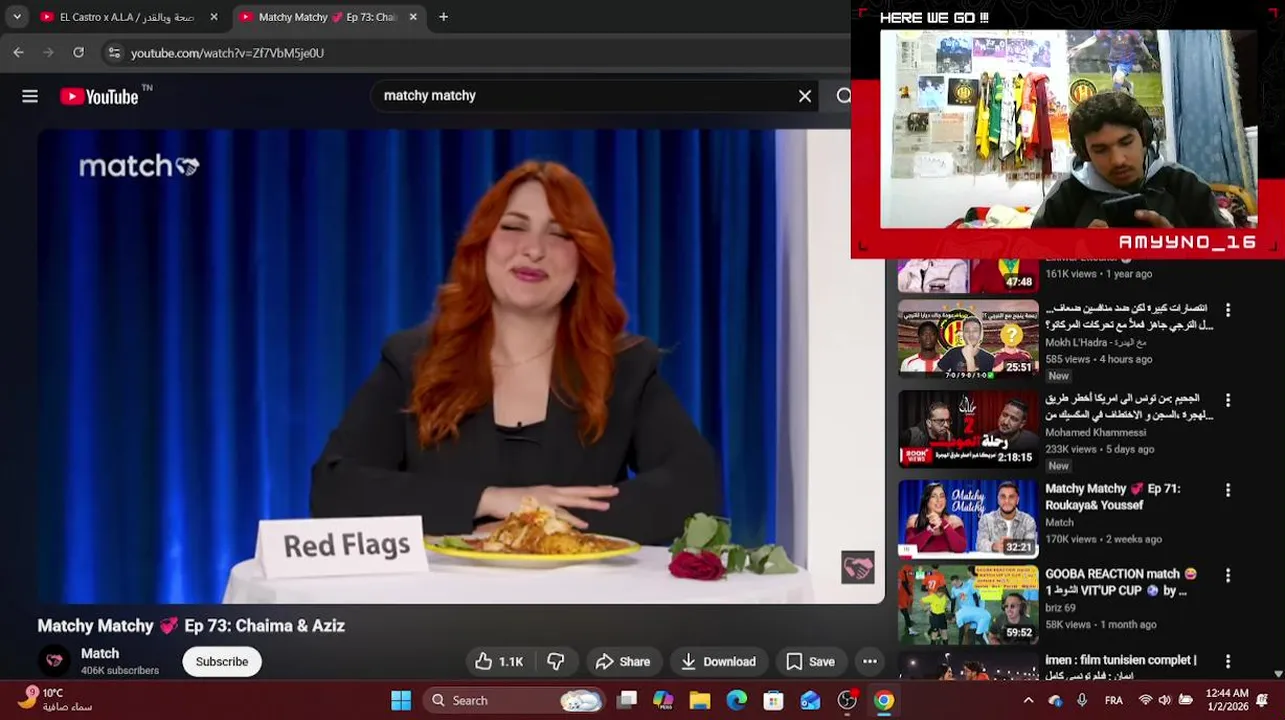Viewport: 1285px width, 720px height.
Task: Launch Microsoft 365 Copilot from taskbar
Action: pos(663,700)
